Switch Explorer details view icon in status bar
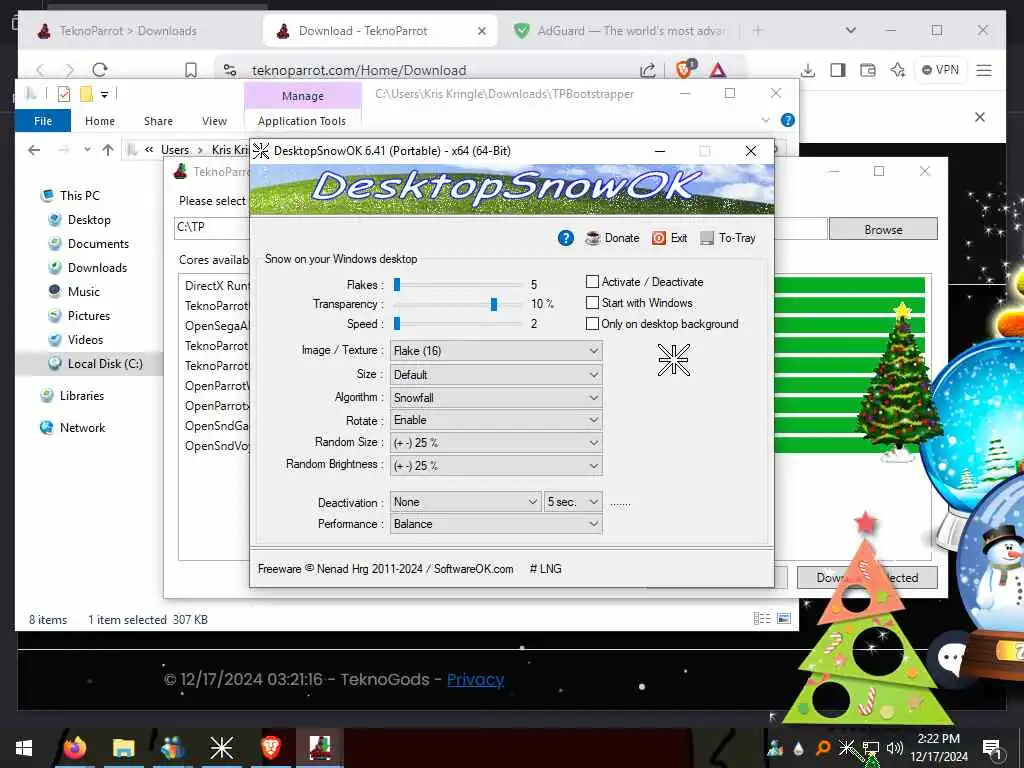 pos(761,618)
